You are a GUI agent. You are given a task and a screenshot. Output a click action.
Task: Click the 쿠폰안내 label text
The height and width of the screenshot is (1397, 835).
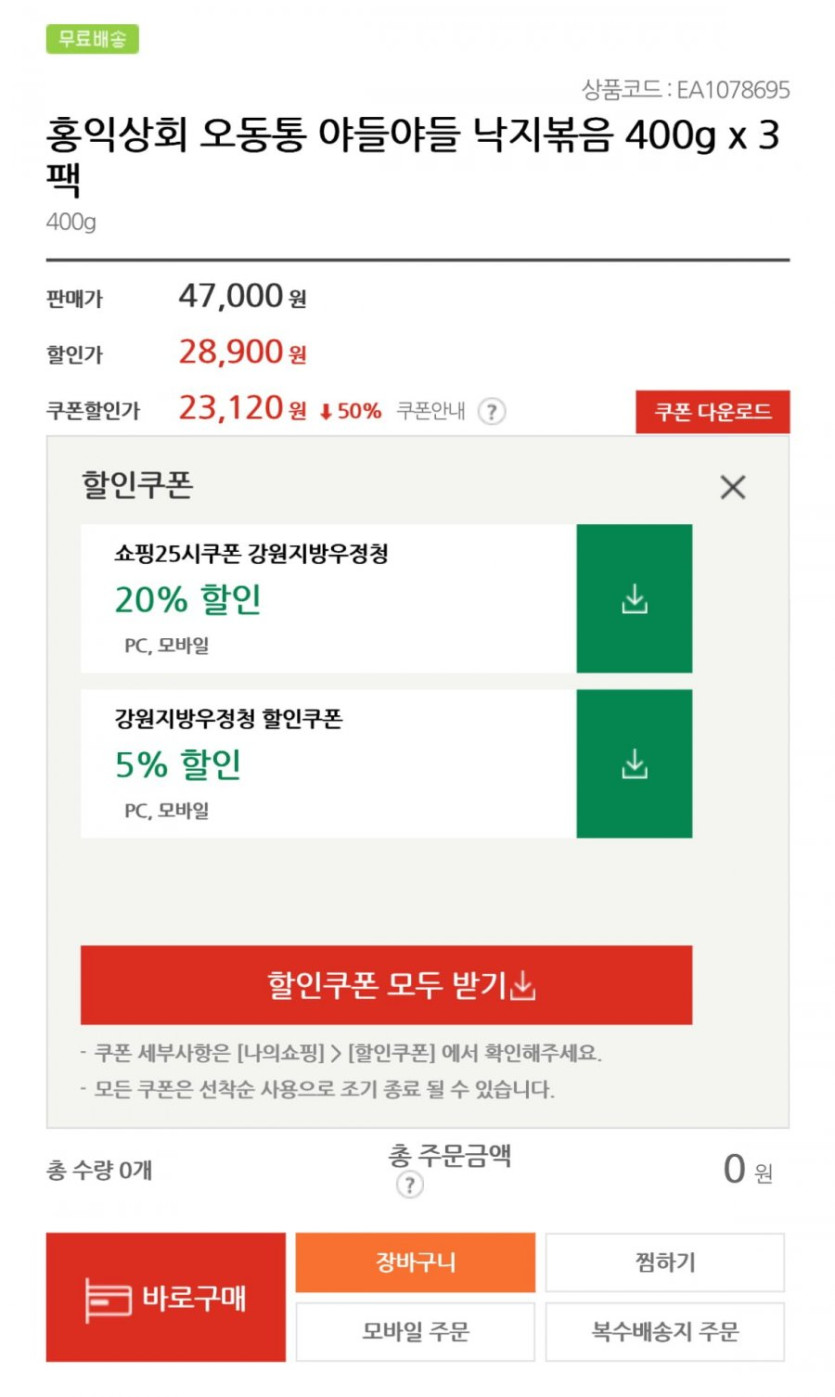pyautogui.click(x=431, y=411)
